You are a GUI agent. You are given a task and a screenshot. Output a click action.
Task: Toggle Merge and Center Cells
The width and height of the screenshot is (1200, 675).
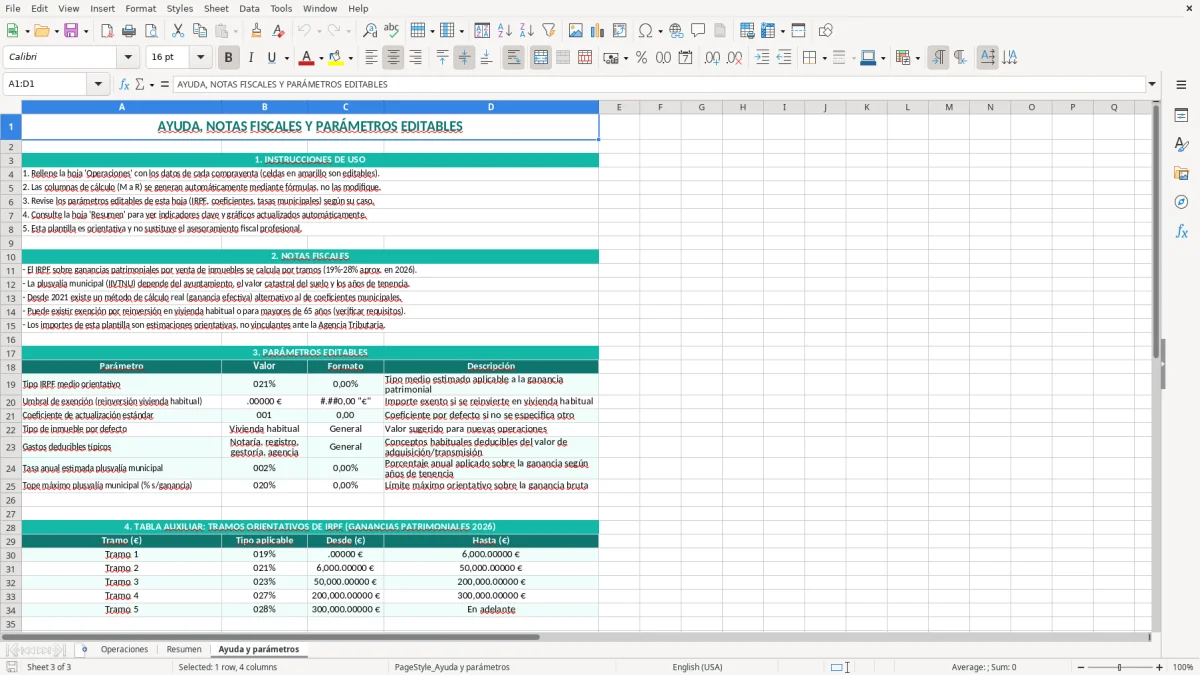coord(540,58)
